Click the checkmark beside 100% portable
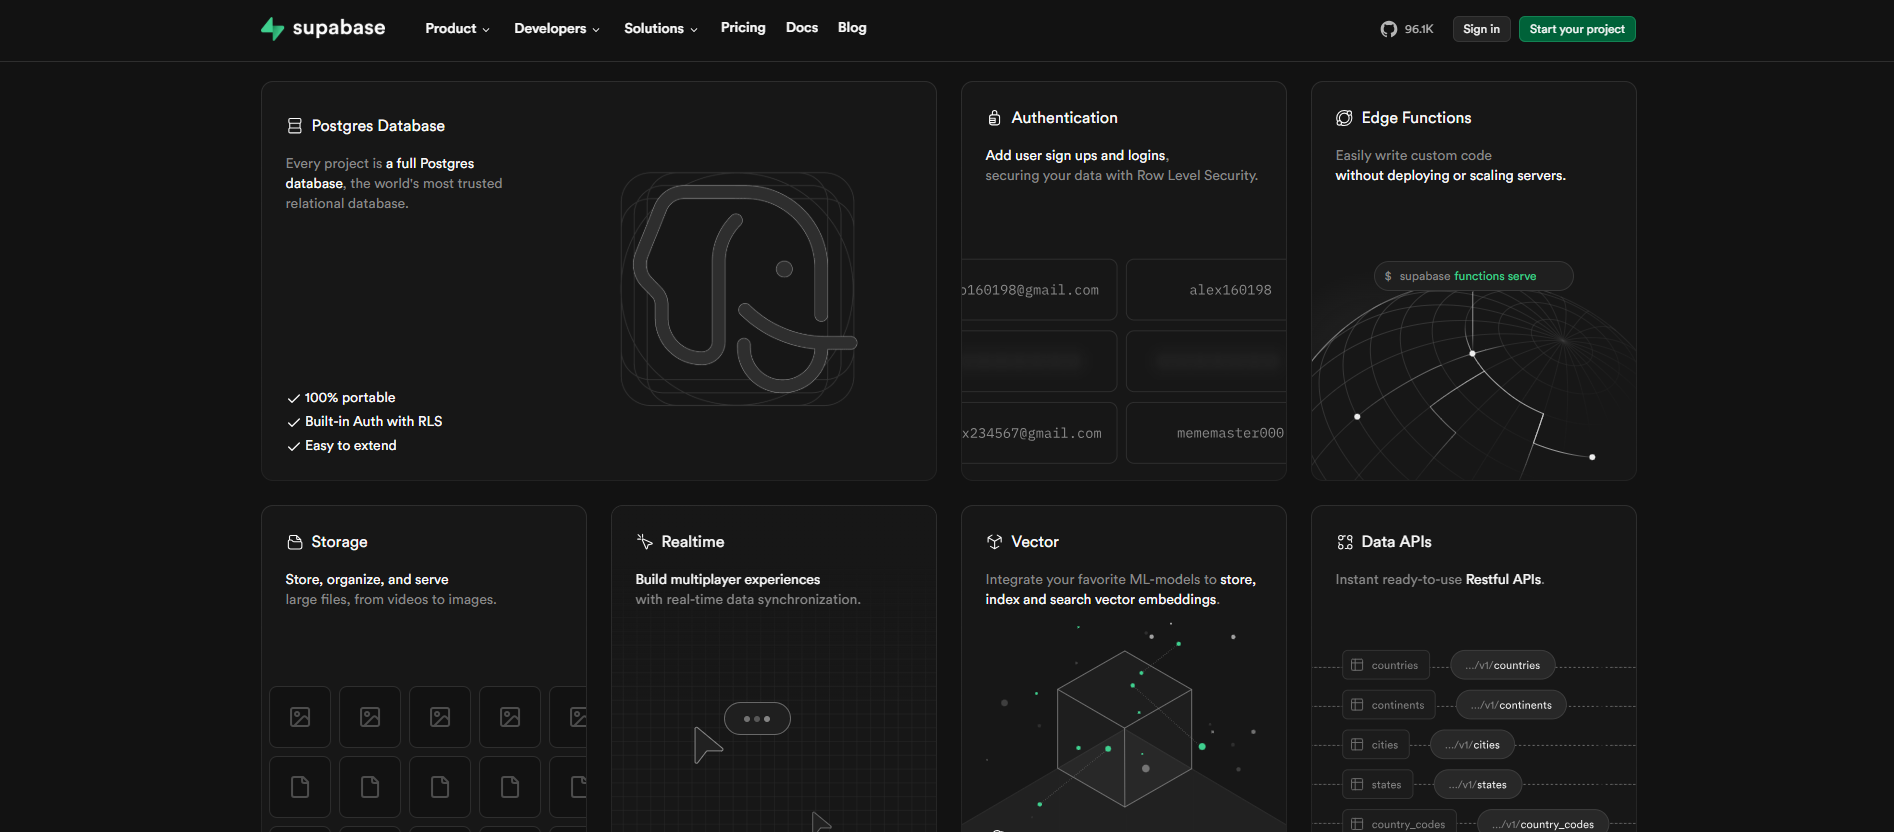Viewport: 1894px width, 832px height. [x=294, y=398]
